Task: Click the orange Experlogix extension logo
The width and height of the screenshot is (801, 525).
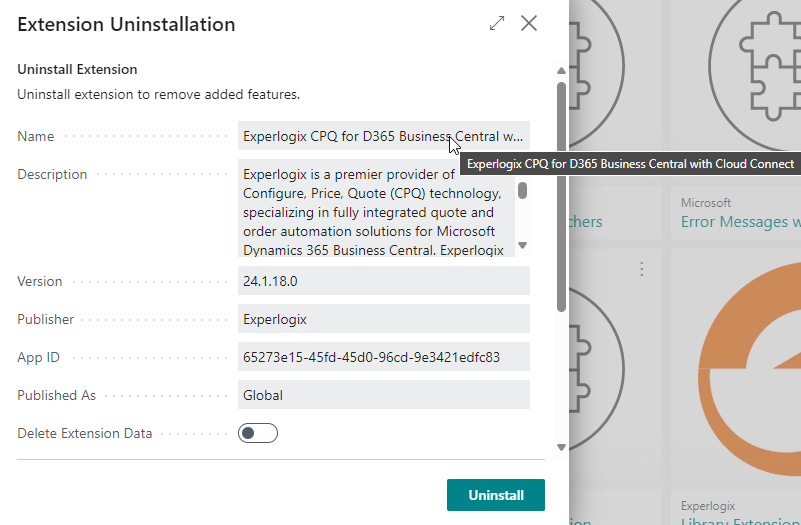Action: point(749,369)
